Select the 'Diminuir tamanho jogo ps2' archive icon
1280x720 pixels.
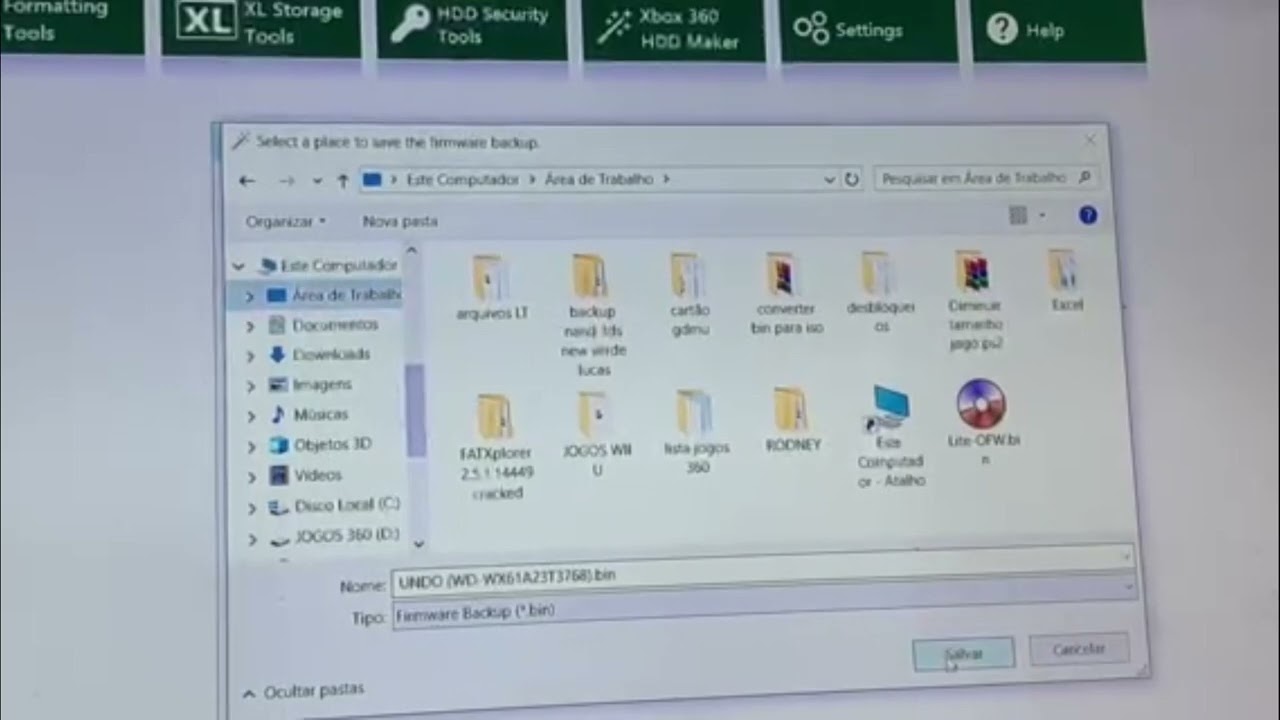point(973,271)
